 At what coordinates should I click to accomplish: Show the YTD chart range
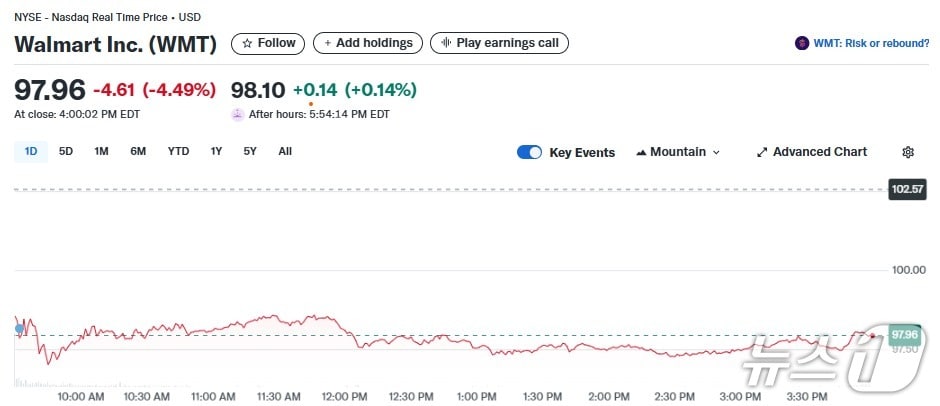click(178, 152)
